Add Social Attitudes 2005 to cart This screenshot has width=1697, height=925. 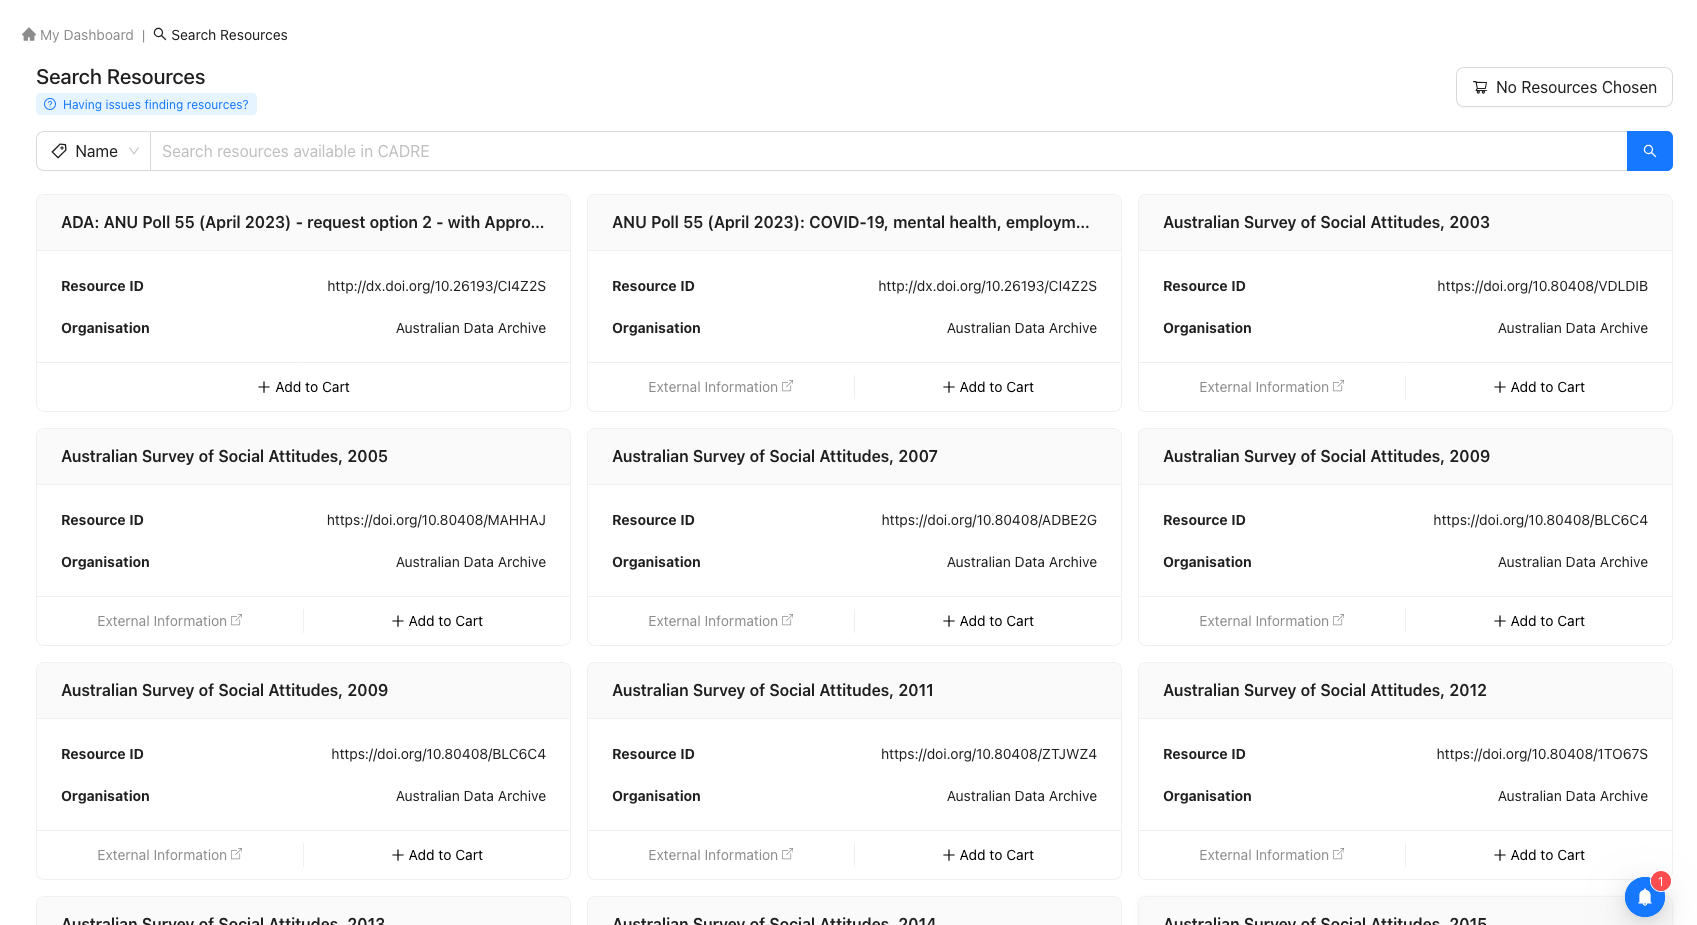pos(437,621)
